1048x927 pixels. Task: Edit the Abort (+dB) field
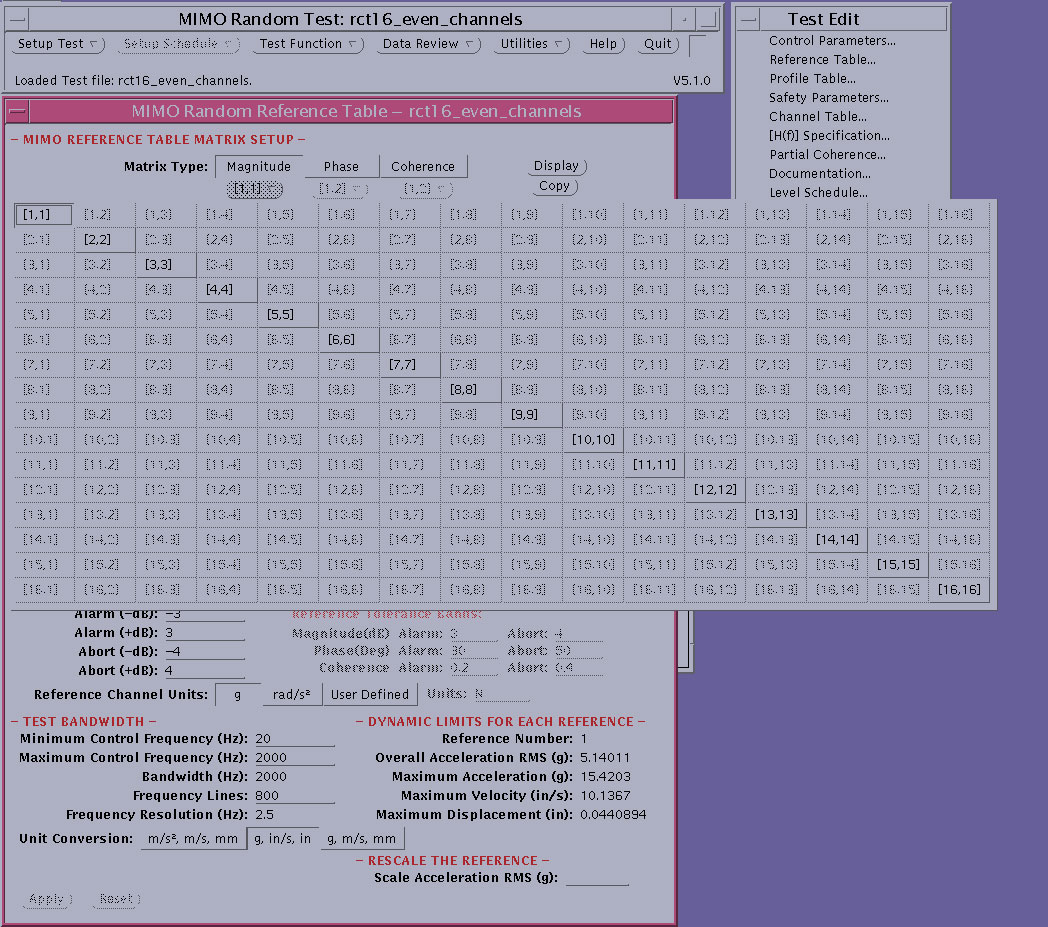click(x=204, y=670)
